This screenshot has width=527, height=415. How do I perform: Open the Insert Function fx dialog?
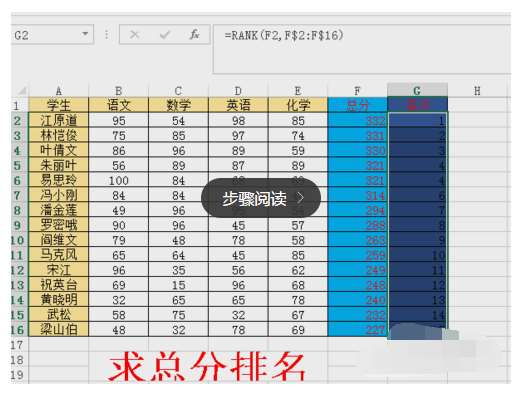coord(194,34)
